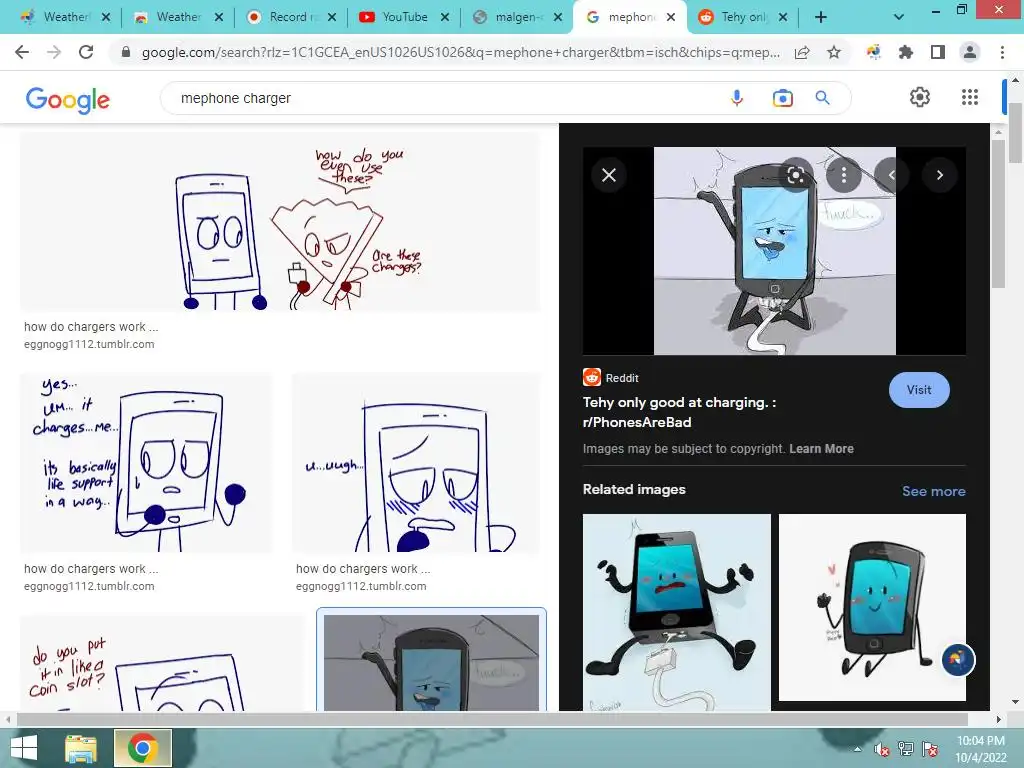This screenshot has height=768, width=1024.
Task: Switch to the malgen tab
Action: coord(516,17)
